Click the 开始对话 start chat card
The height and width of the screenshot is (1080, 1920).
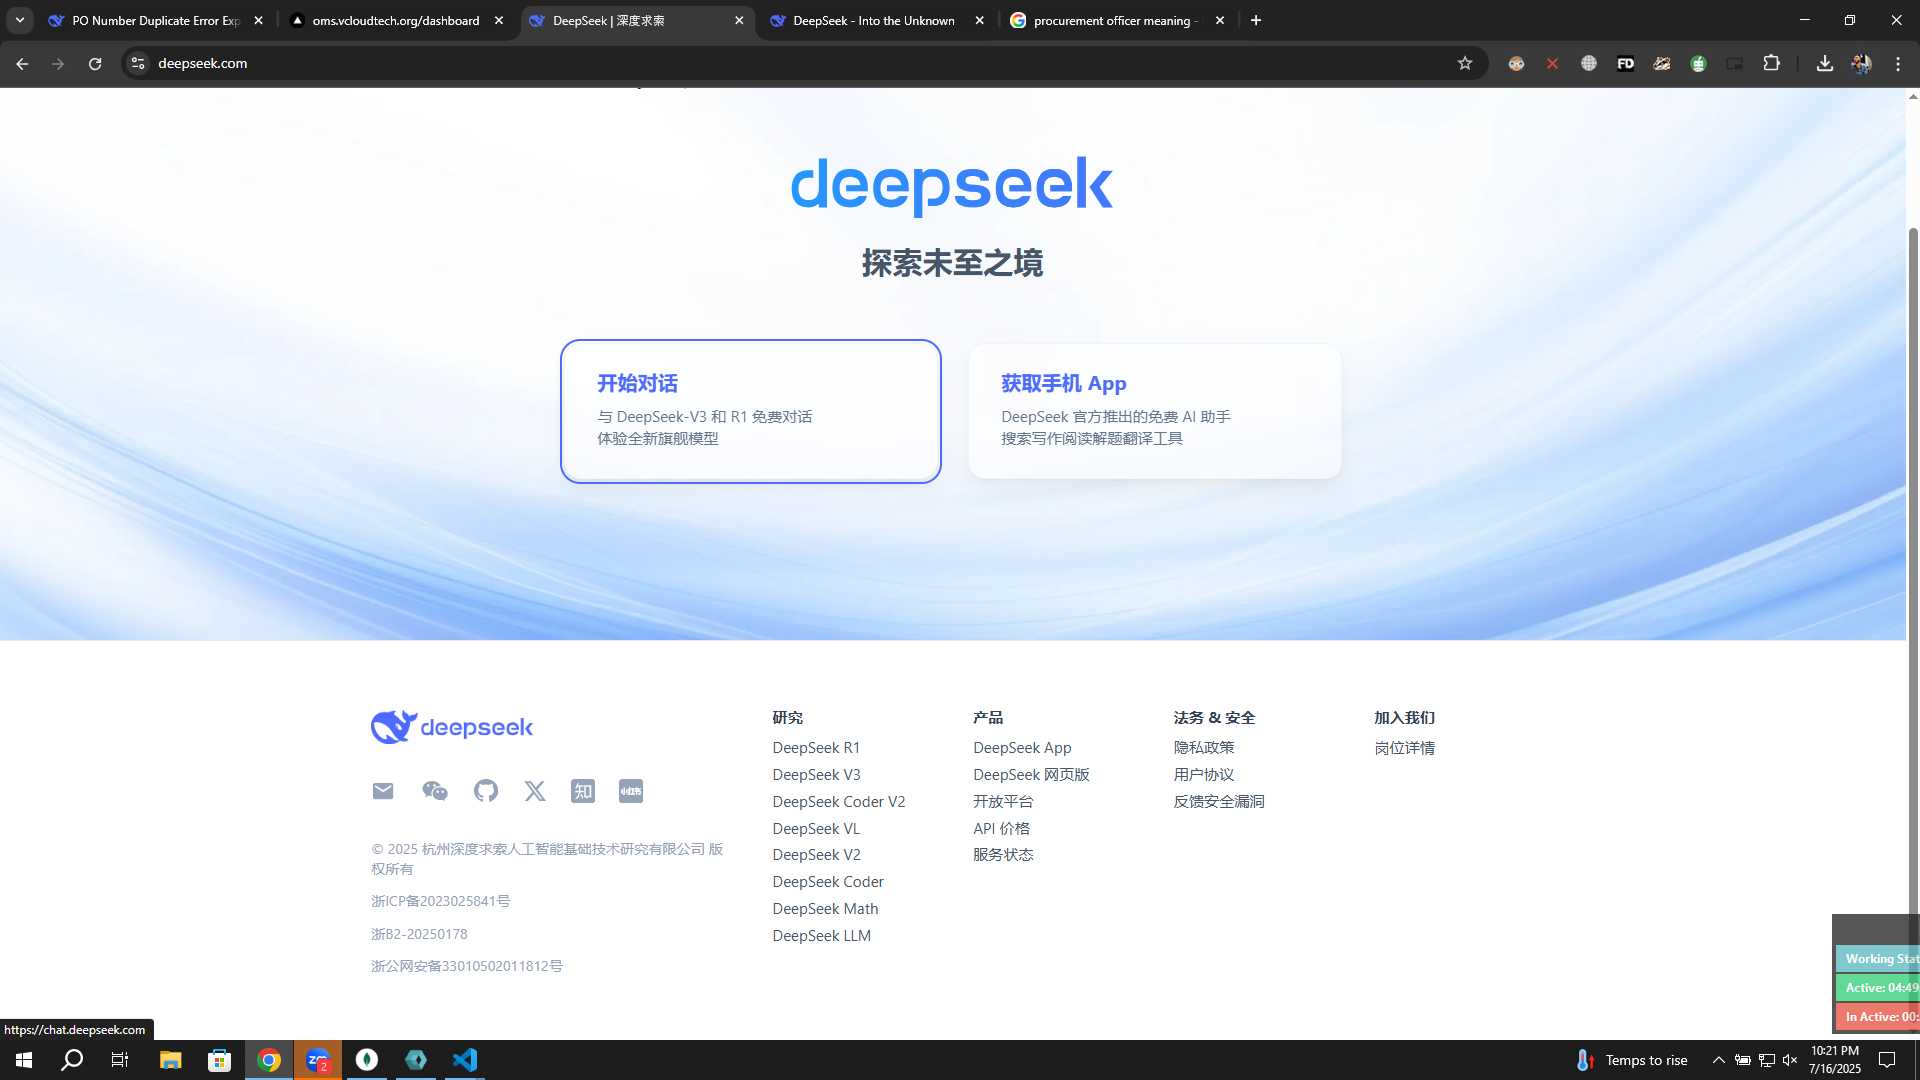(751, 411)
